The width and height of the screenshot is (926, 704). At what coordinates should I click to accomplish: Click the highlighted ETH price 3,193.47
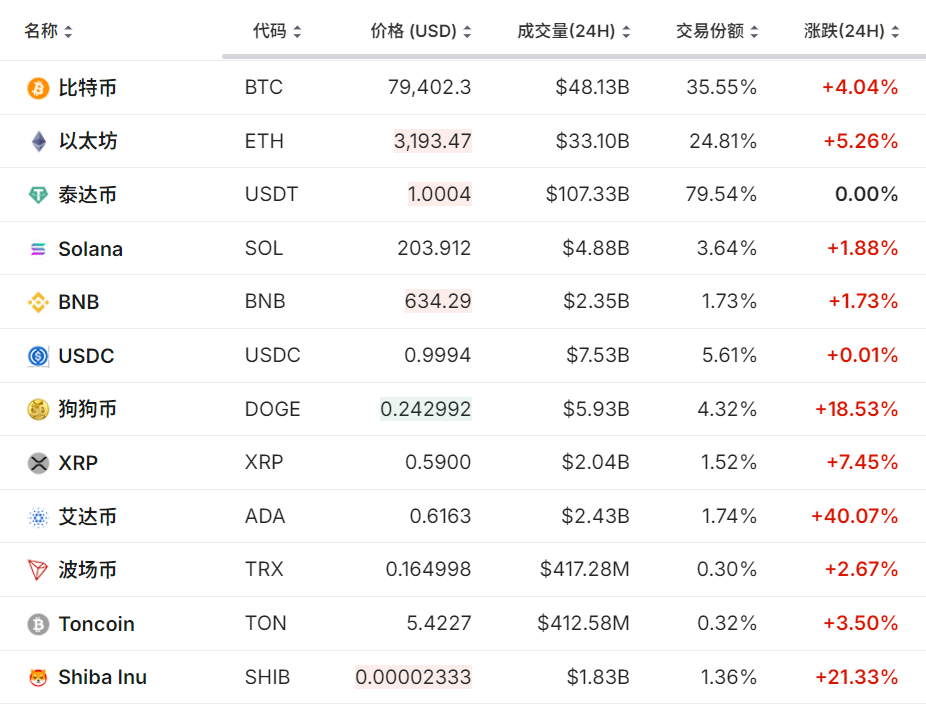click(x=432, y=141)
